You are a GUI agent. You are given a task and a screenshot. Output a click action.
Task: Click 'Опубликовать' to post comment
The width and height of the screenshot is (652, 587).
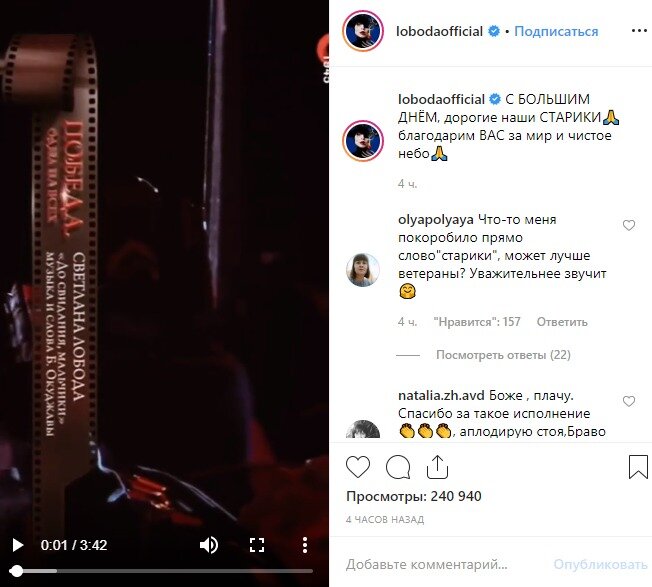[600, 565]
